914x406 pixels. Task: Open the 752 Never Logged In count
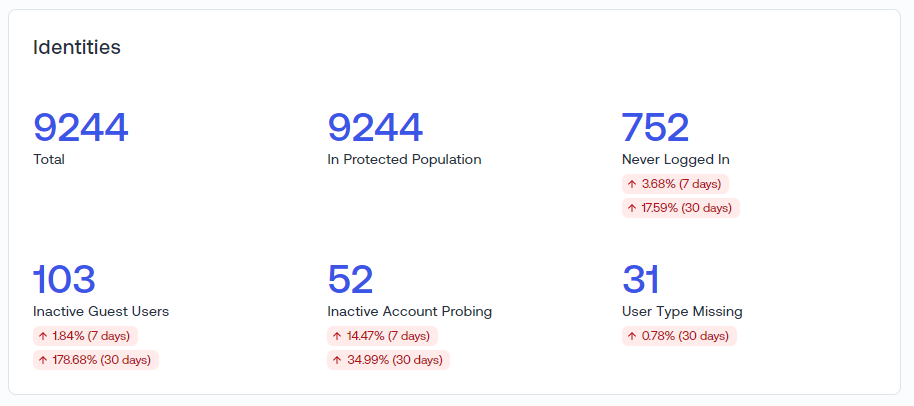coord(655,128)
